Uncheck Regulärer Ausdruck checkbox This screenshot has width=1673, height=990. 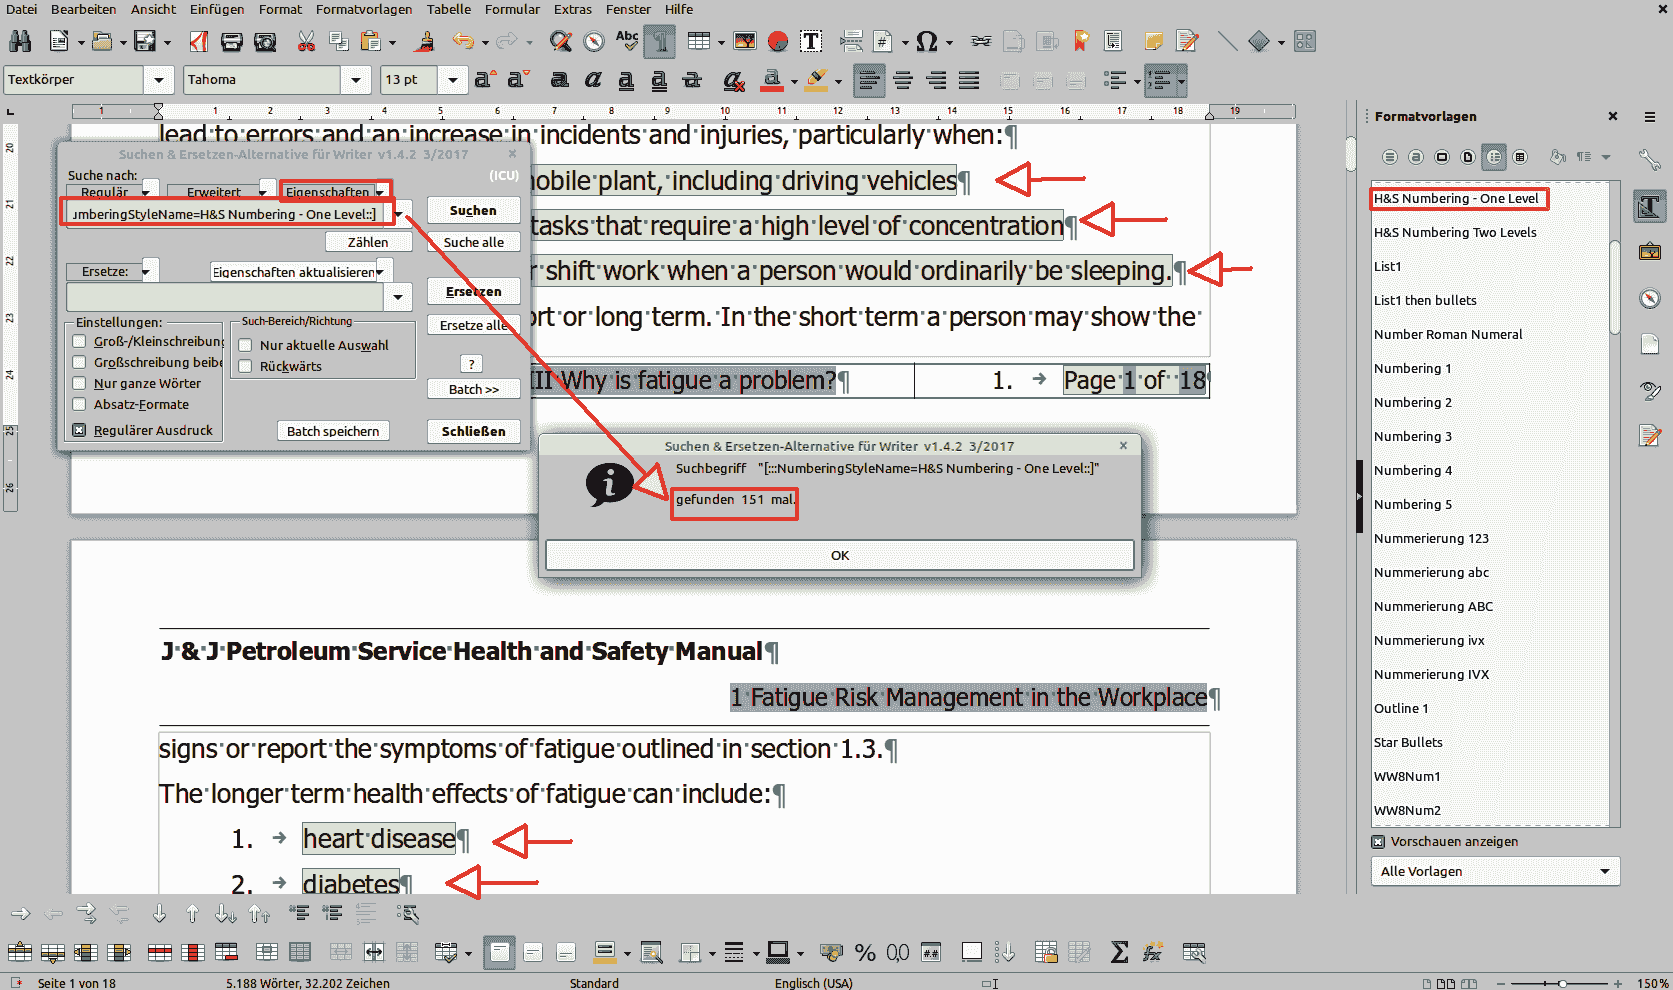pyautogui.click(x=79, y=430)
